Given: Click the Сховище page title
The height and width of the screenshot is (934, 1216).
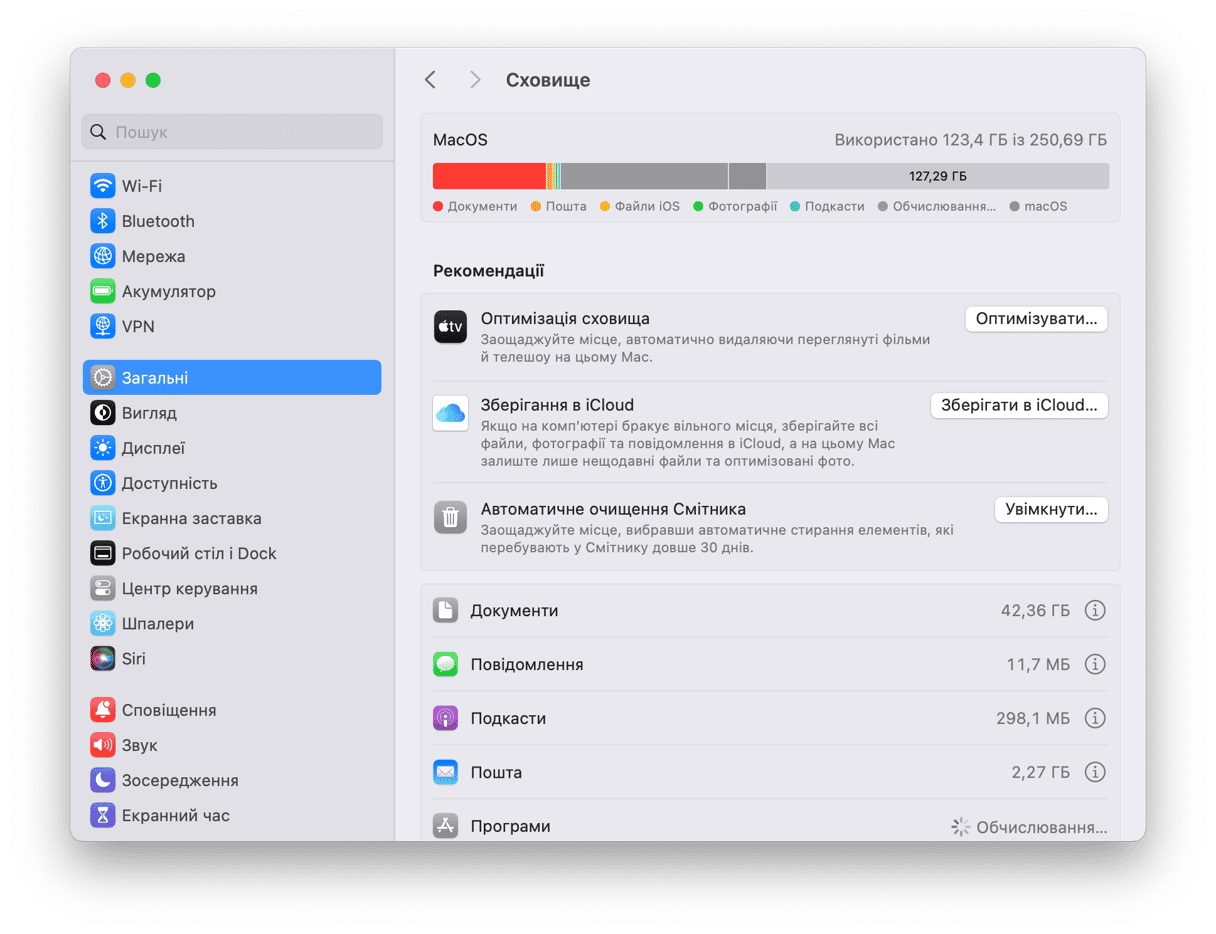Looking at the screenshot, I should pyautogui.click(x=548, y=80).
